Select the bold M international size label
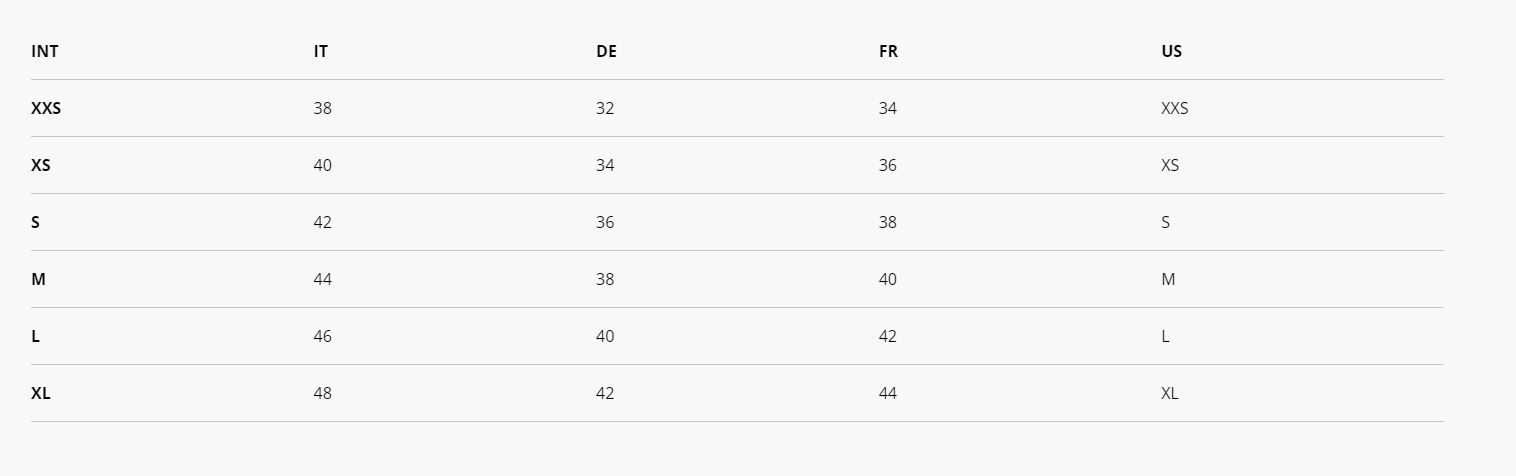Image resolution: width=1516 pixels, height=476 pixels. pyautogui.click(x=38, y=279)
